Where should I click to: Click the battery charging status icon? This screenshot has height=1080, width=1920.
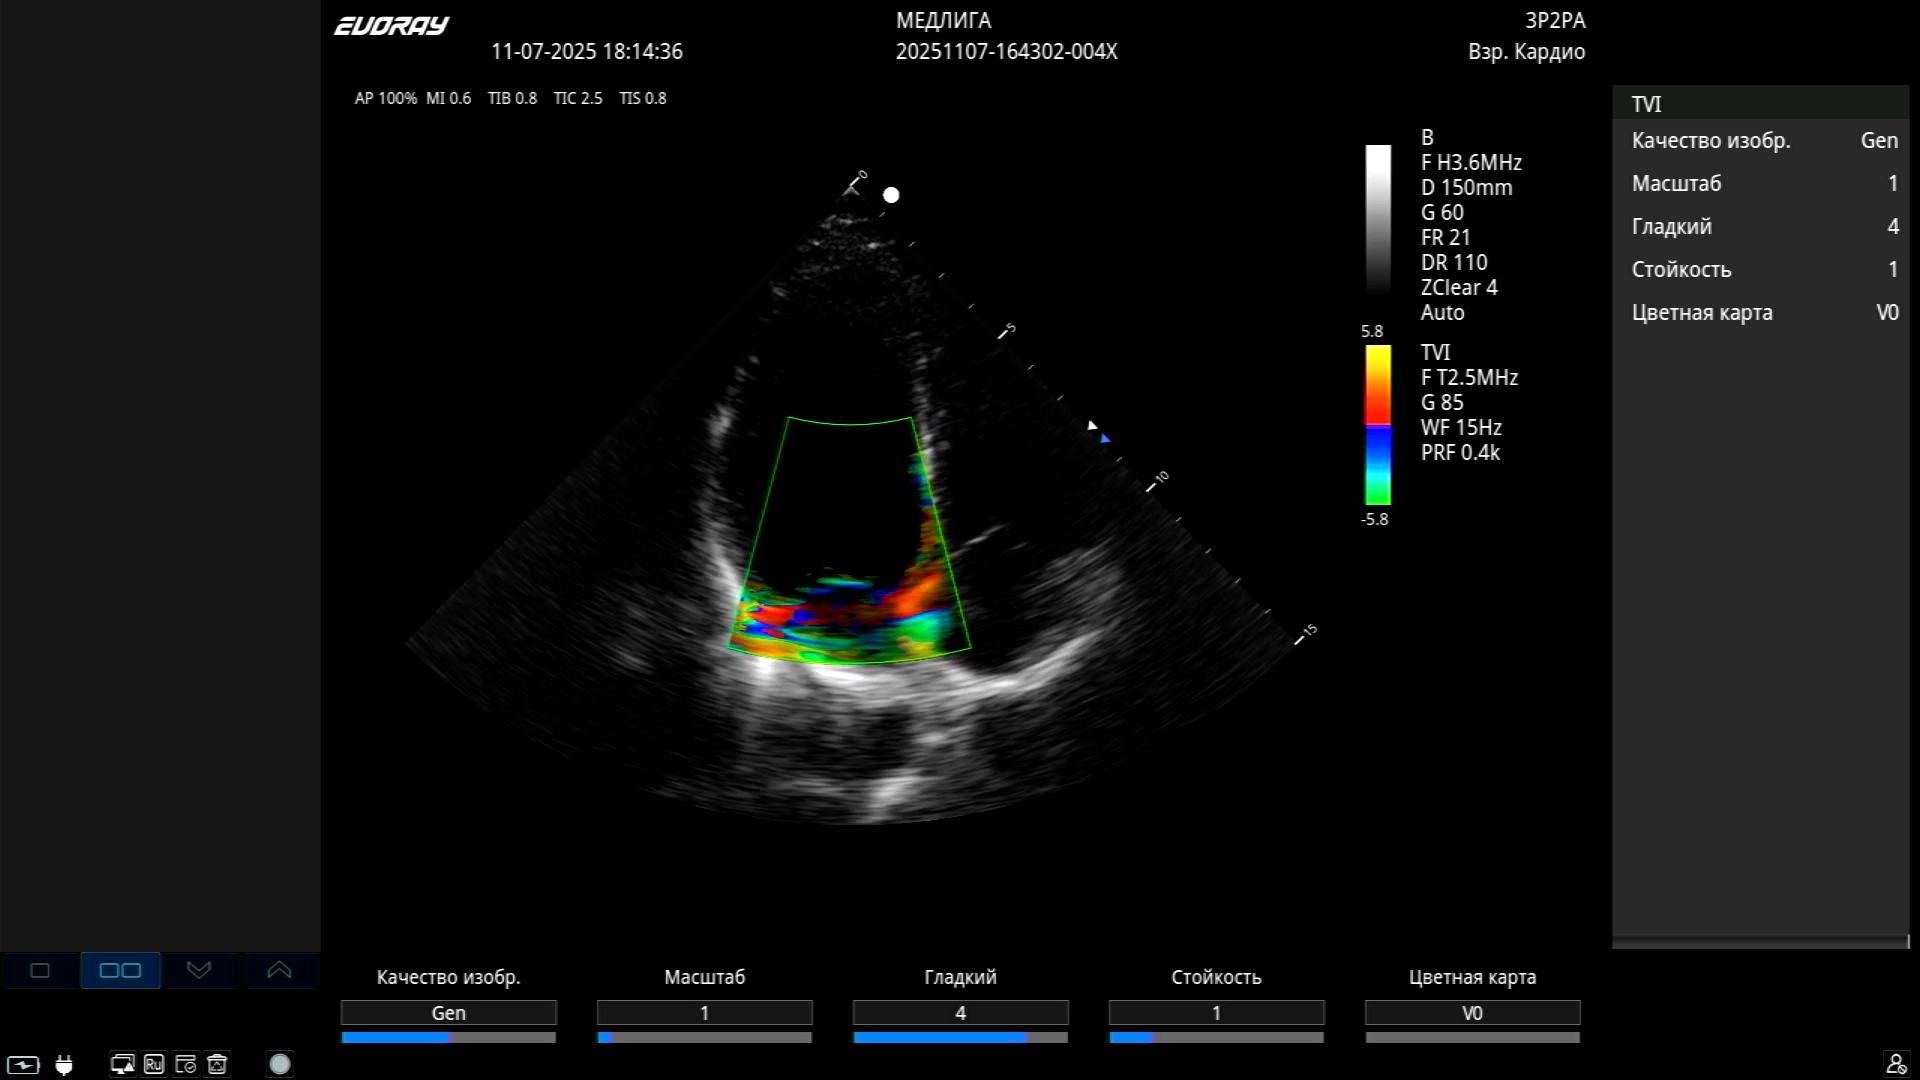pos(23,1065)
